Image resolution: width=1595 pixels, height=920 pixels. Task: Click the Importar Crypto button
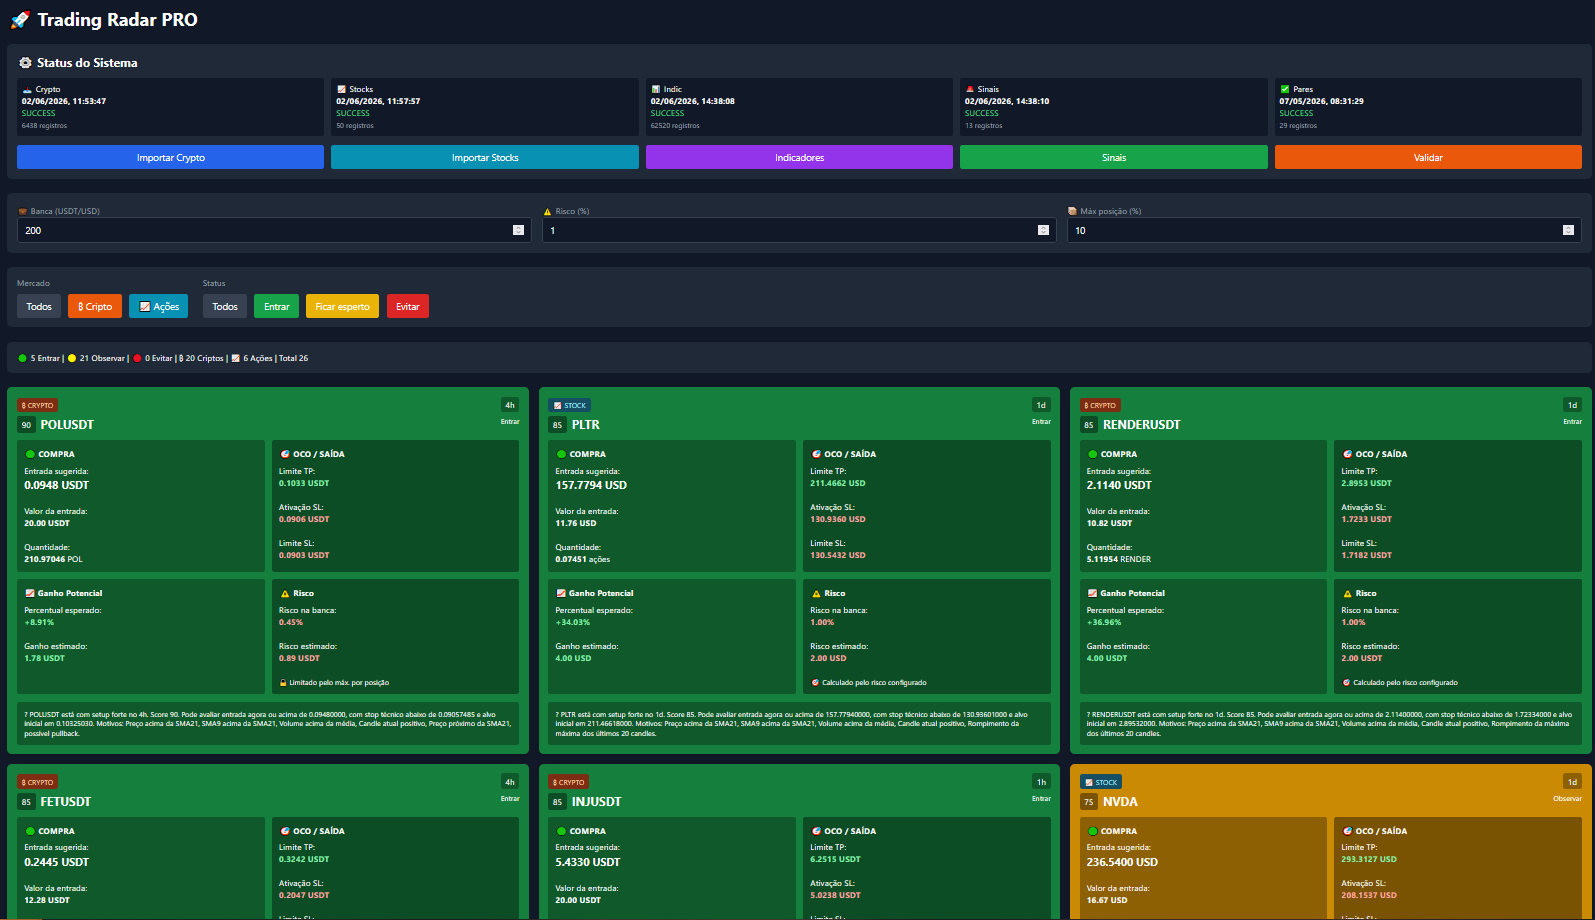coord(170,157)
